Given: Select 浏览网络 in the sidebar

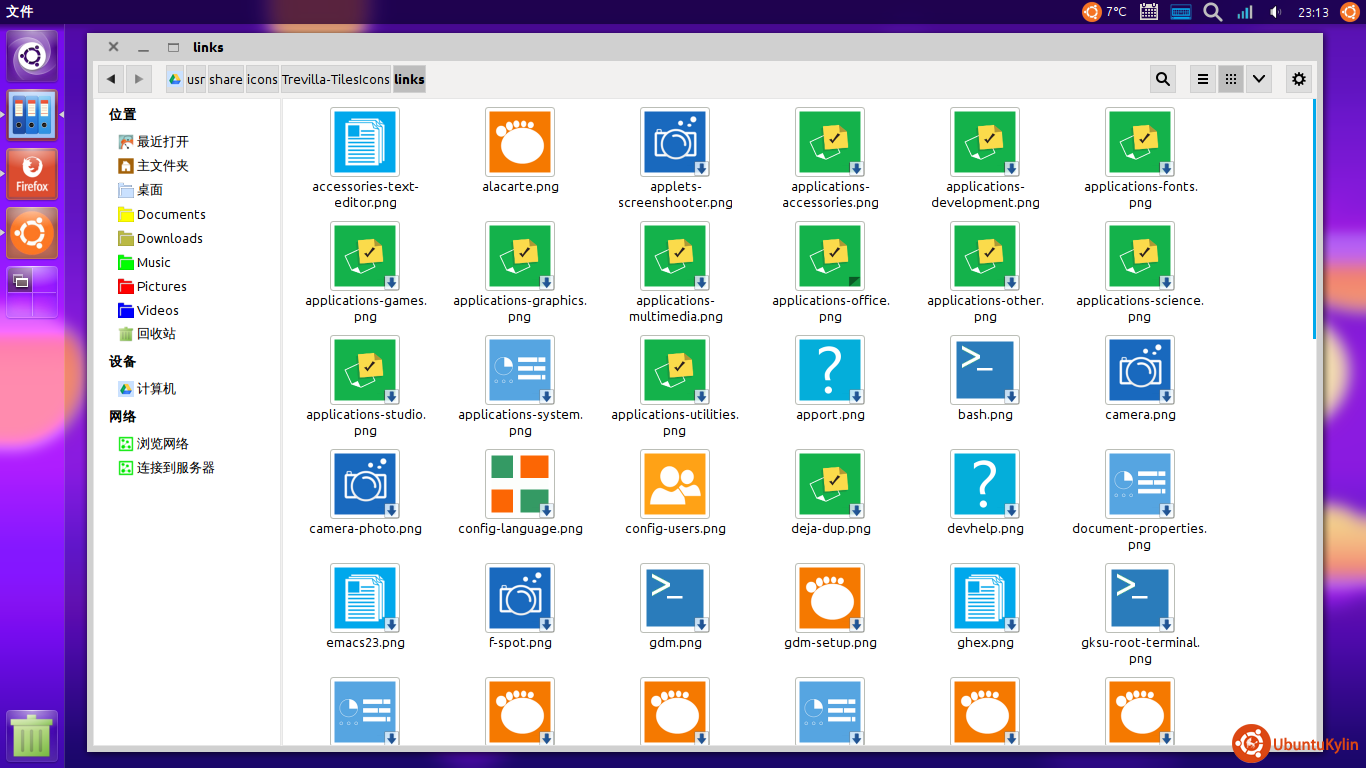Looking at the screenshot, I should 162,444.
